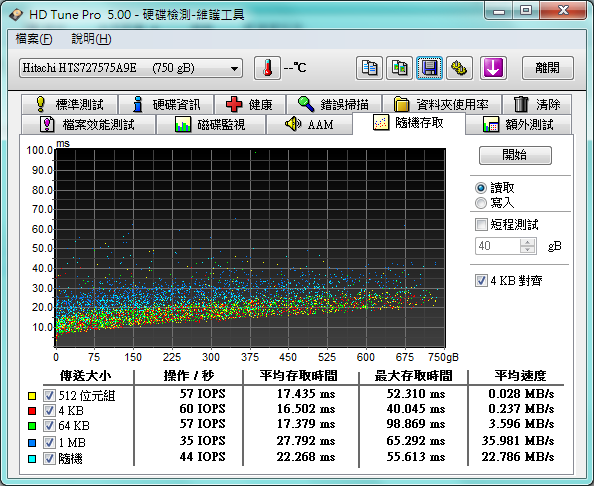Click the 98.869 ms maximum access value

(416, 424)
